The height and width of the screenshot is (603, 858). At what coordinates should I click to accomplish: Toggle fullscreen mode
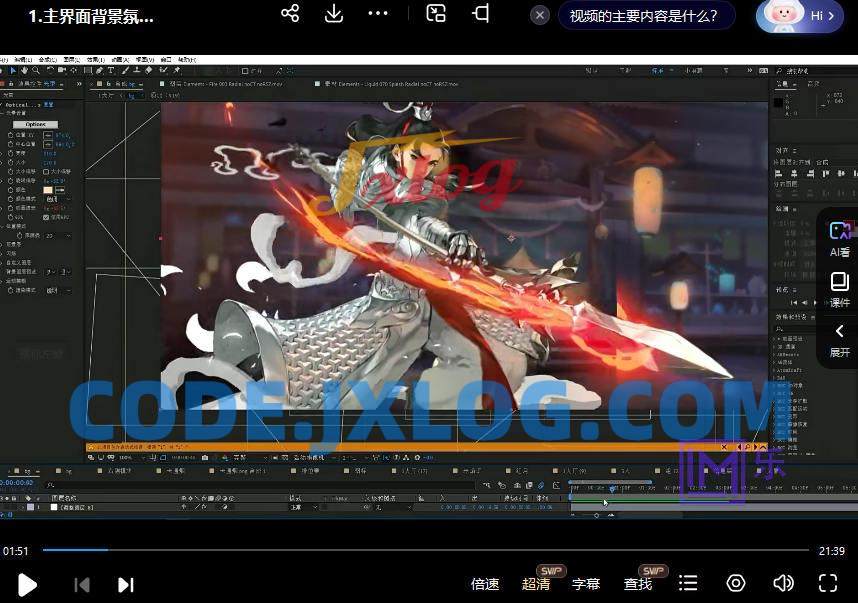tap(828, 583)
